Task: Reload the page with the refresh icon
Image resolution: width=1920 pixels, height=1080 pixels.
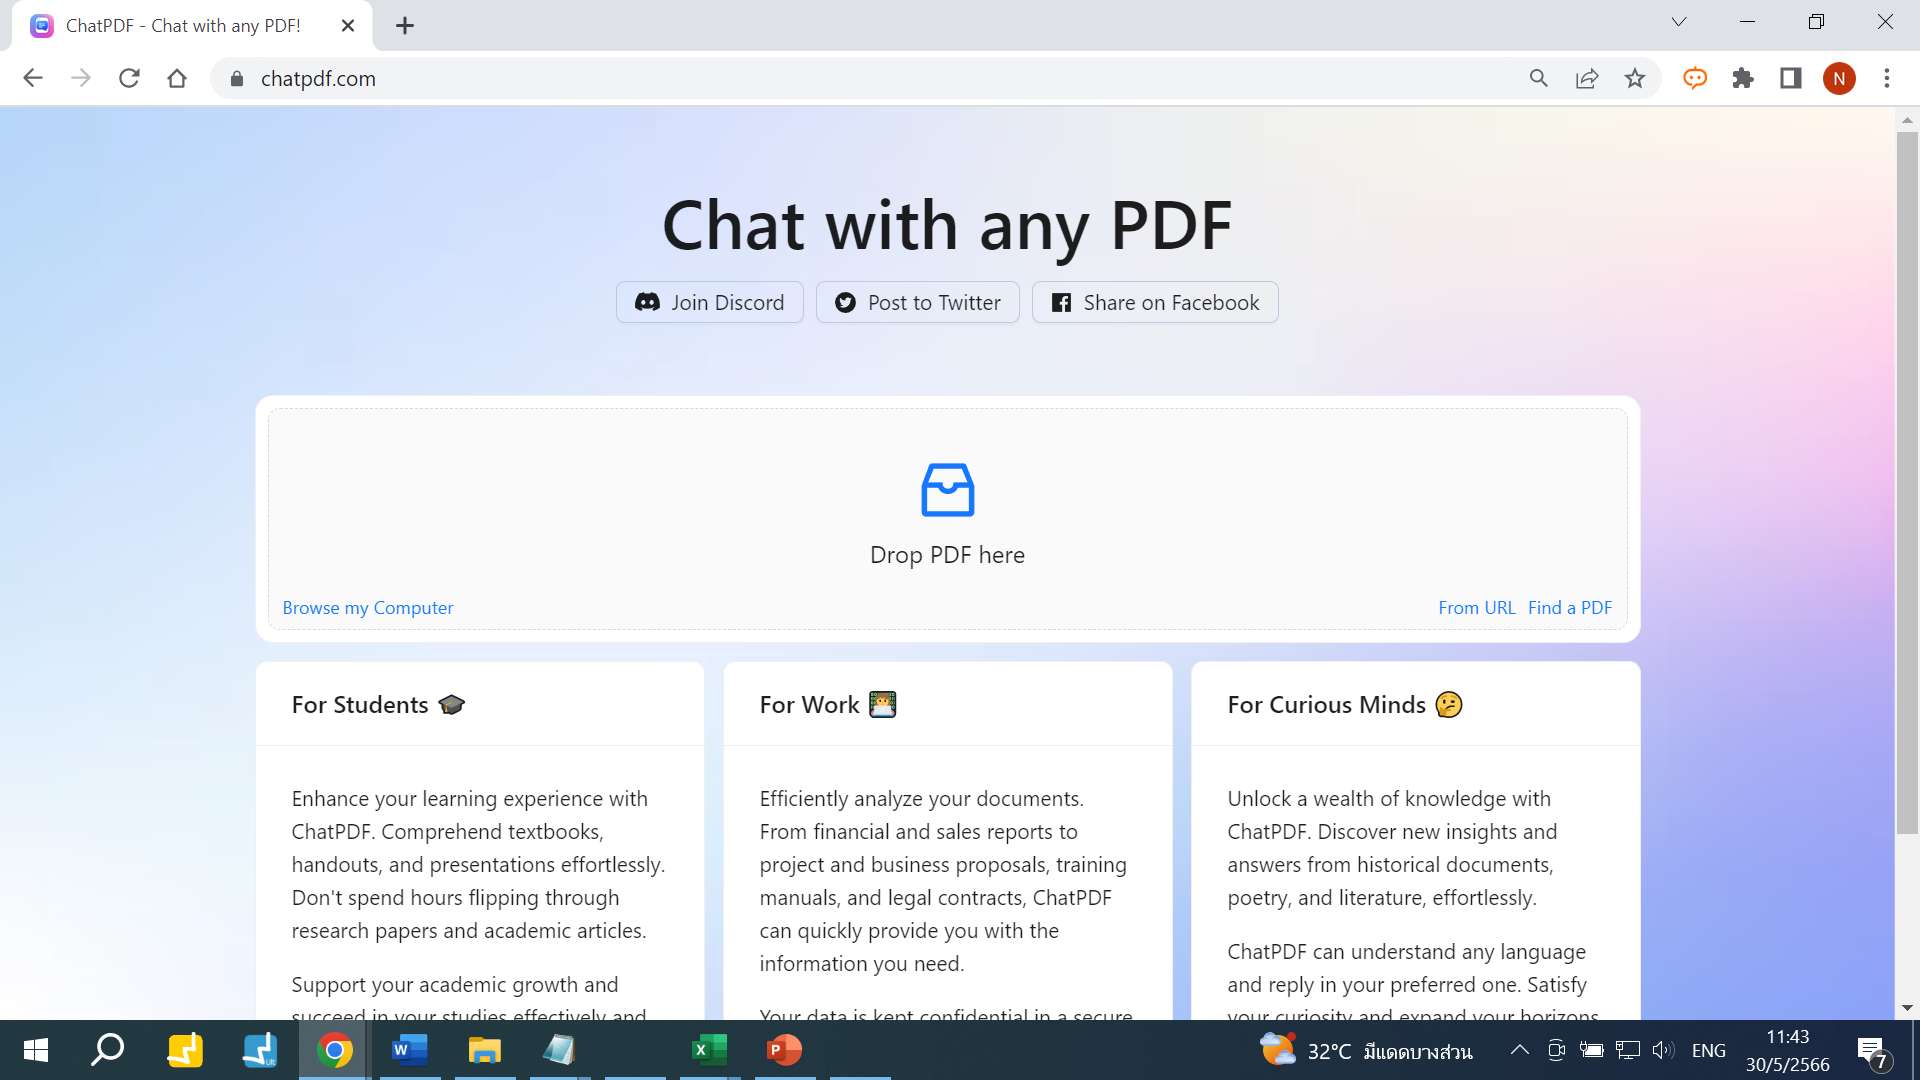Action: point(129,79)
